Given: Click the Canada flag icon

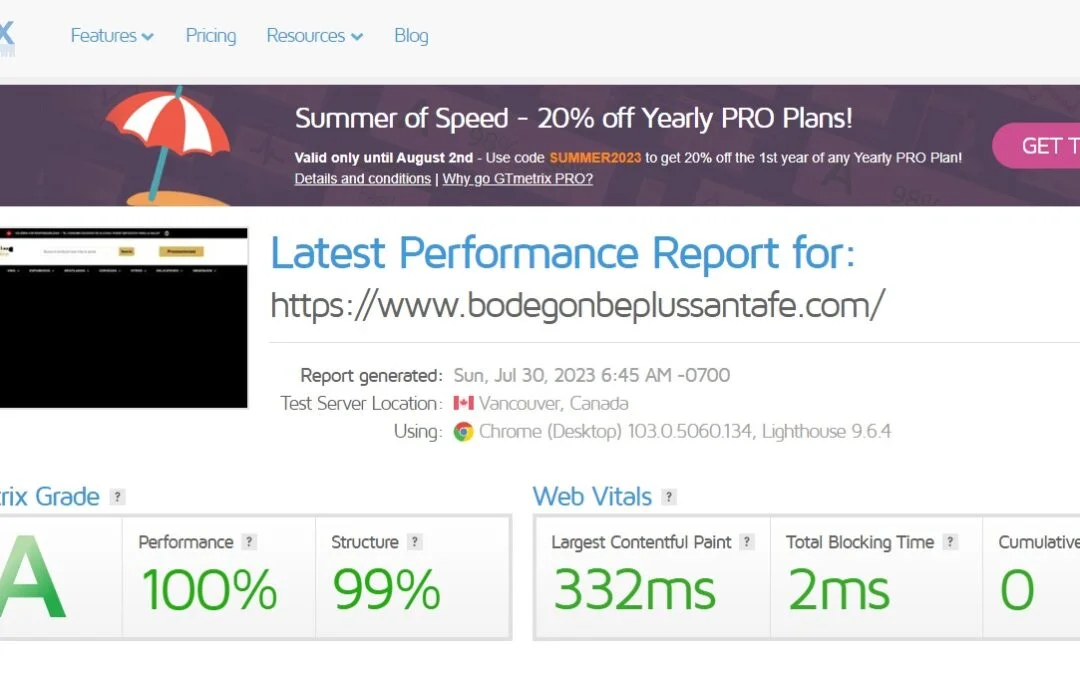Looking at the screenshot, I should 463,404.
